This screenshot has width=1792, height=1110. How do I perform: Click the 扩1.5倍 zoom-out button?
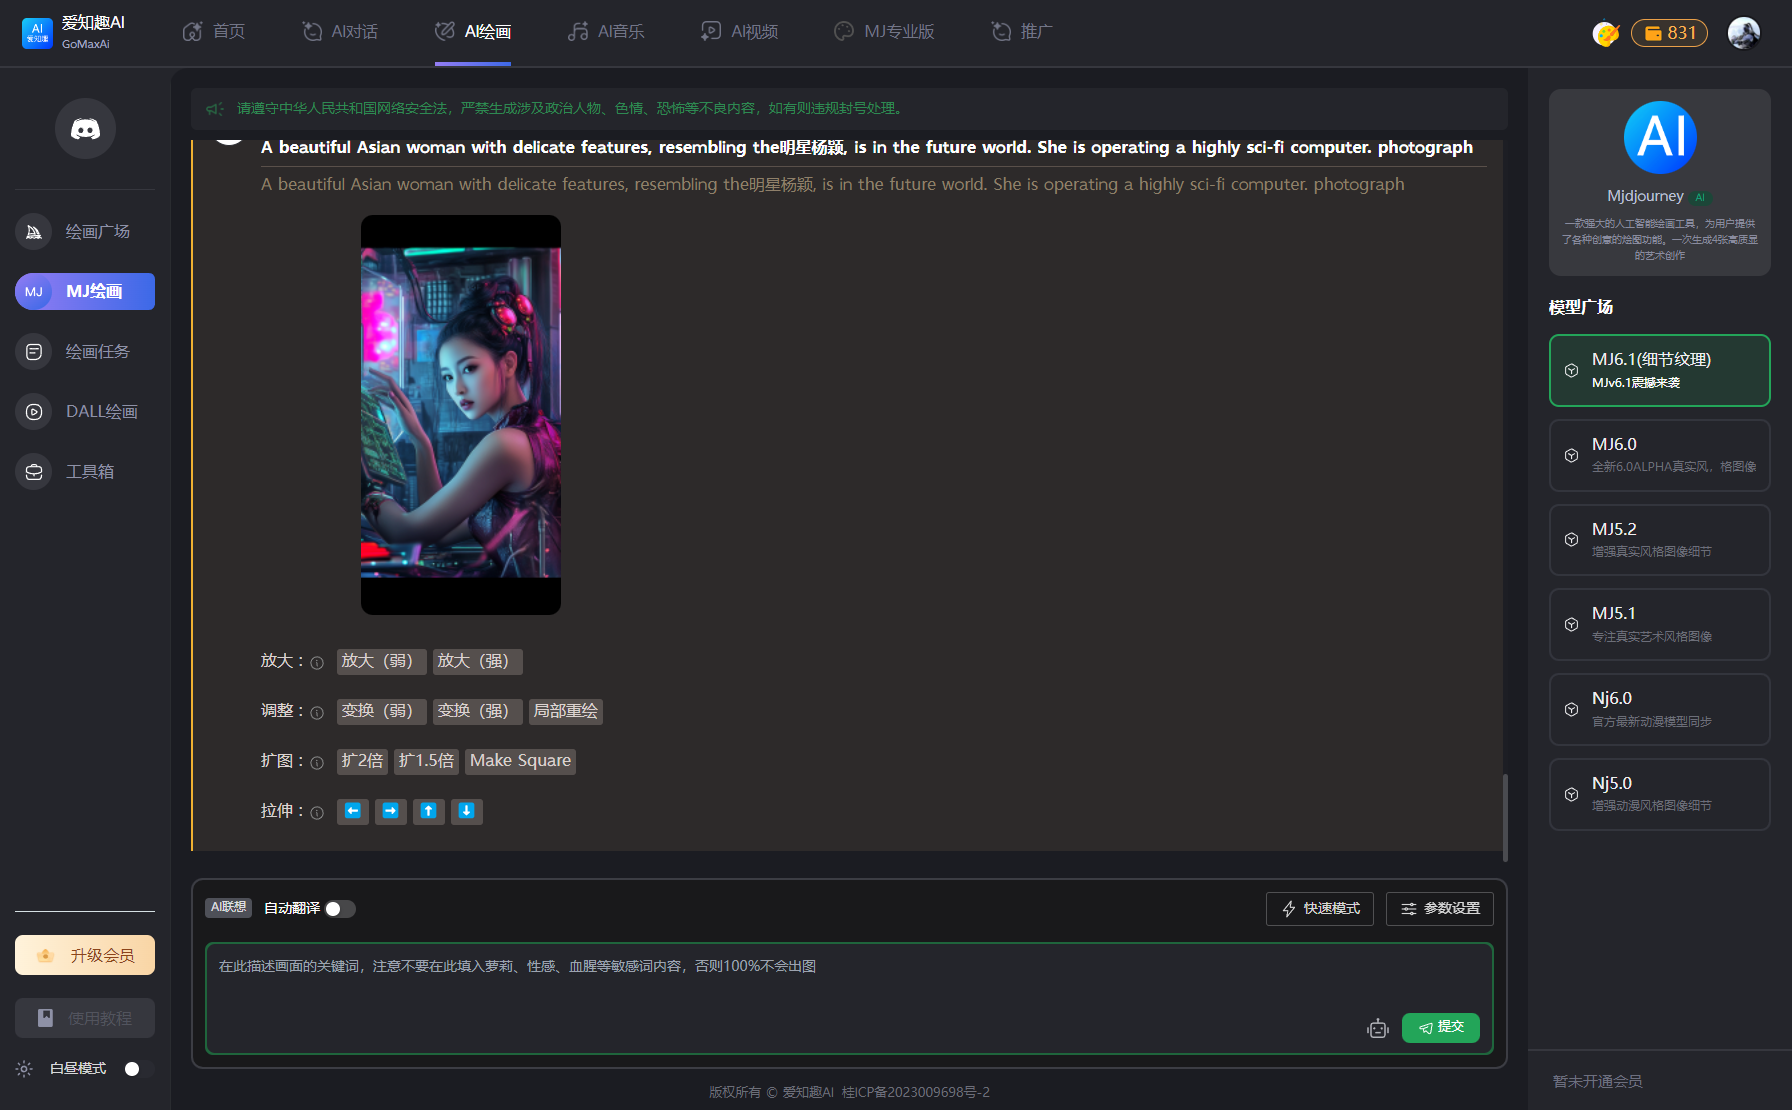point(426,762)
